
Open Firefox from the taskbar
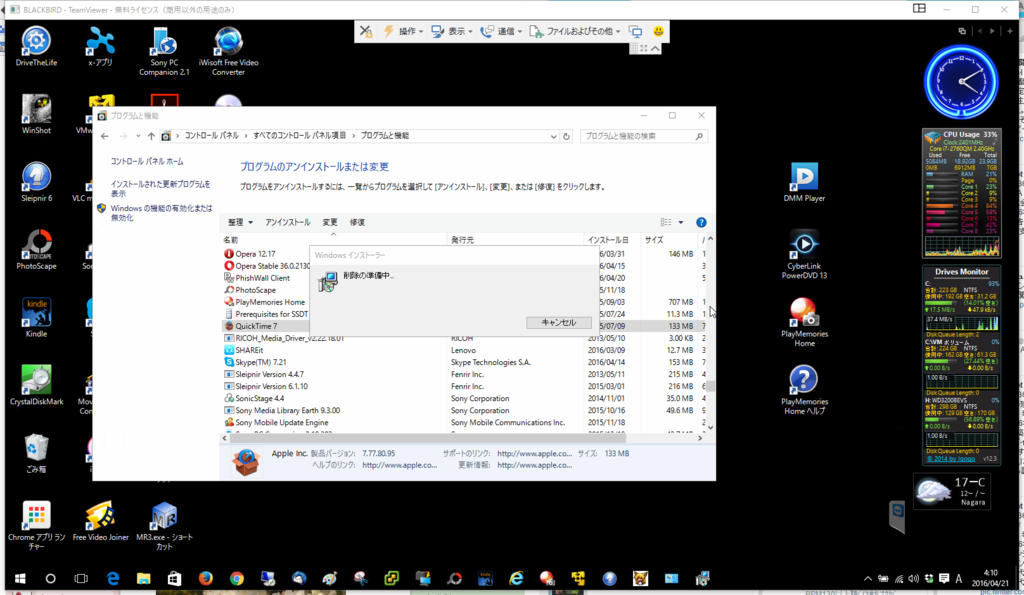205,579
